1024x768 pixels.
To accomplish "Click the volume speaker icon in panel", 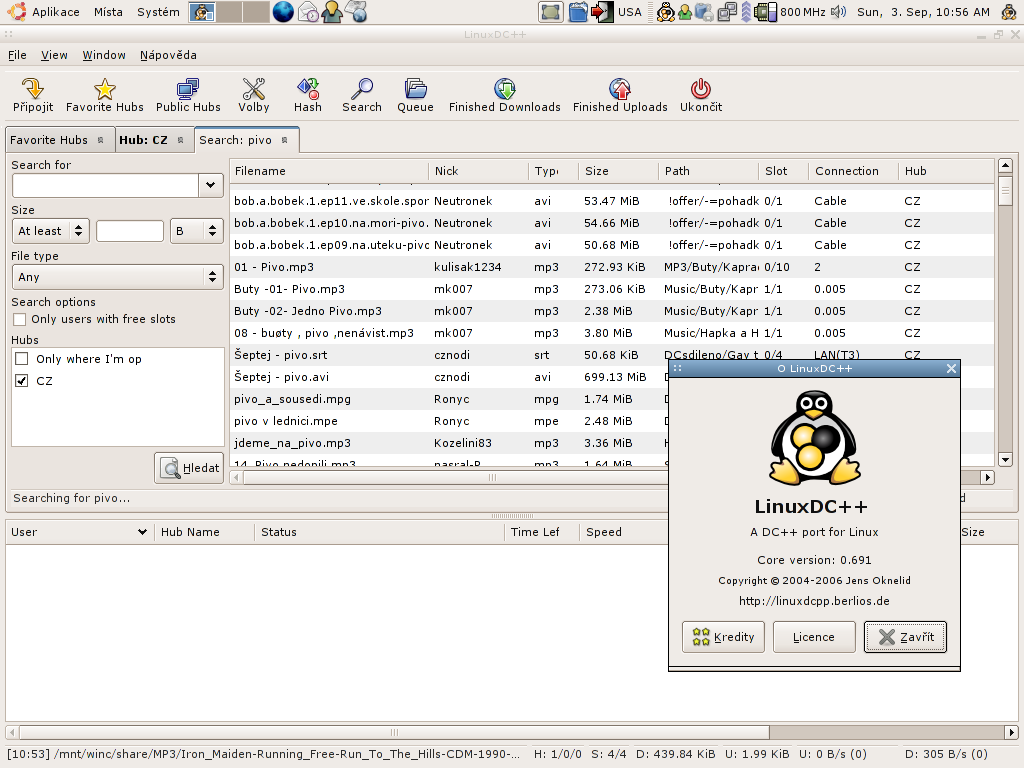I will (x=839, y=12).
